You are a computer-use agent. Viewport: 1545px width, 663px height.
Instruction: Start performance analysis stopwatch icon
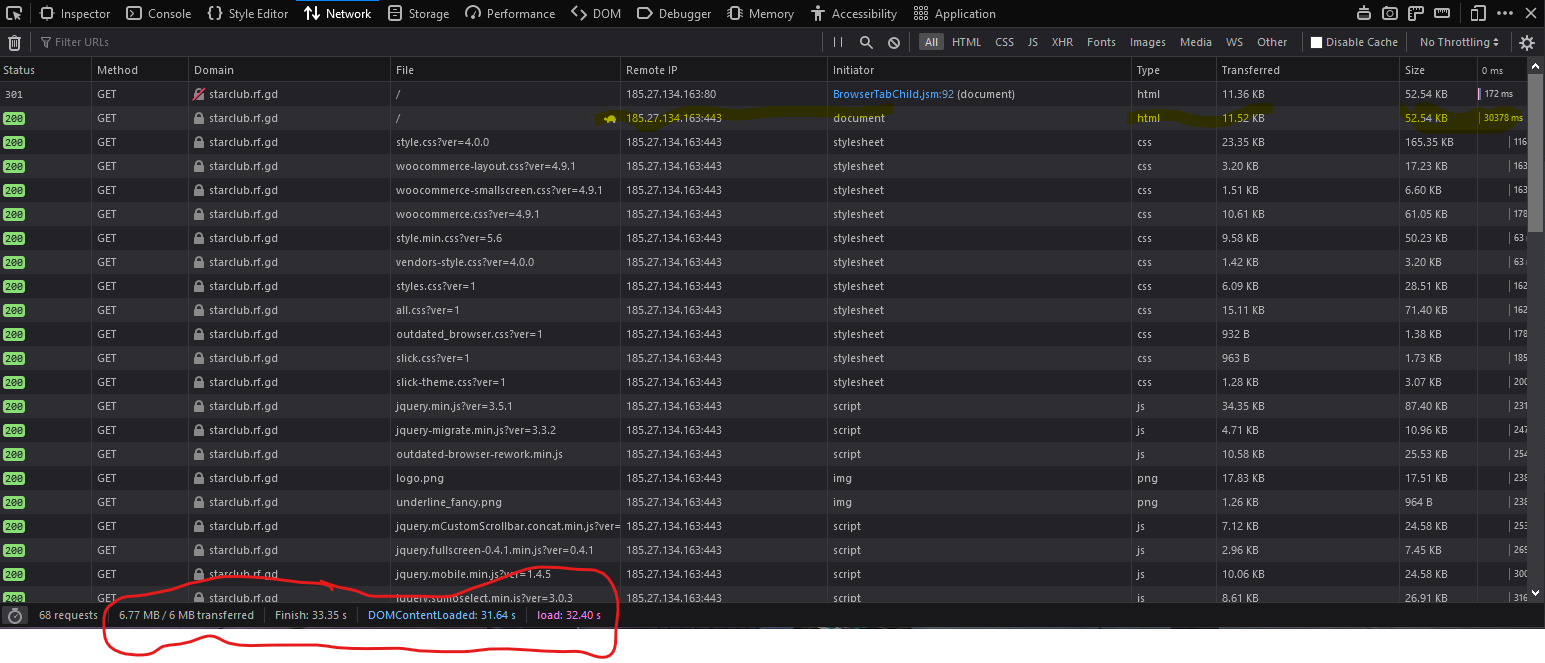point(14,615)
